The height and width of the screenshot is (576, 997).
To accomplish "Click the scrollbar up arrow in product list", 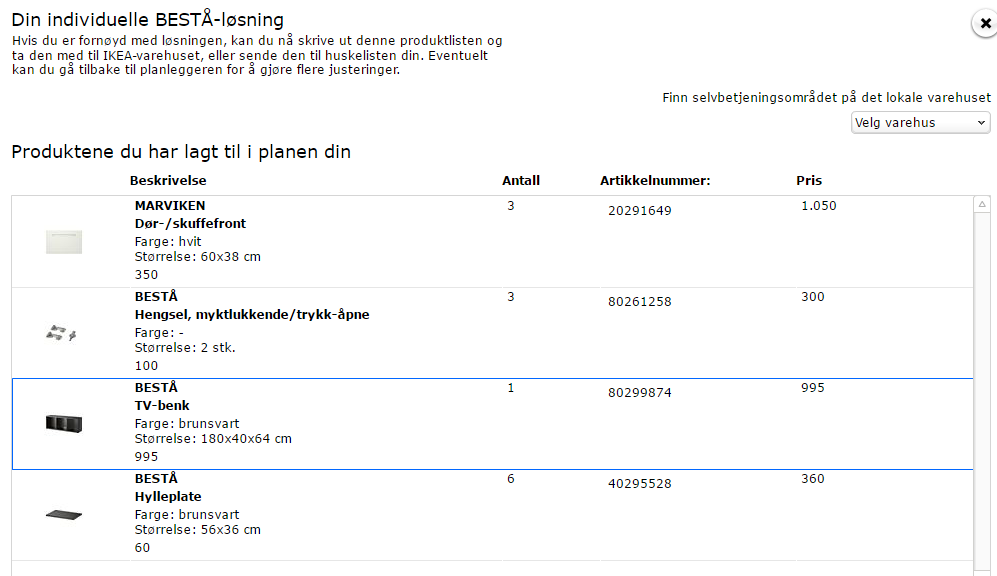I will pyautogui.click(x=982, y=205).
